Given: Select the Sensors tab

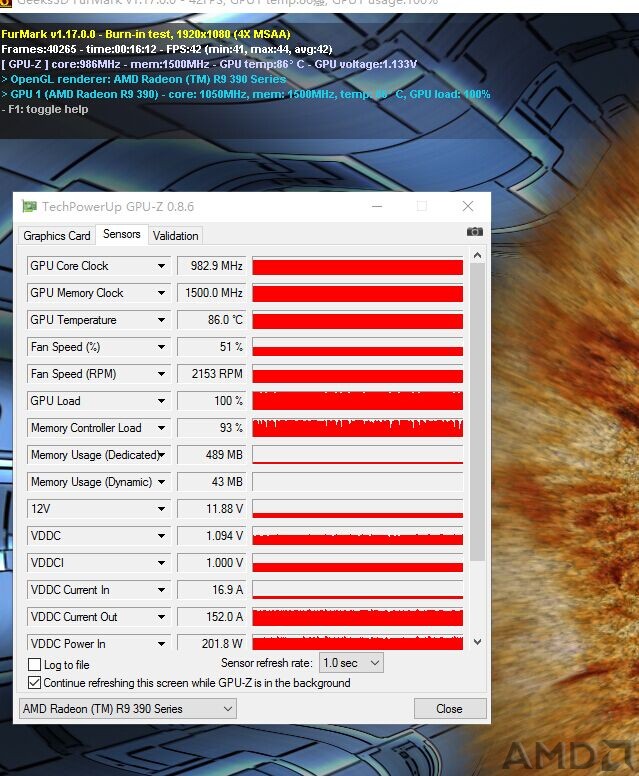Looking at the screenshot, I should [x=121, y=234].
